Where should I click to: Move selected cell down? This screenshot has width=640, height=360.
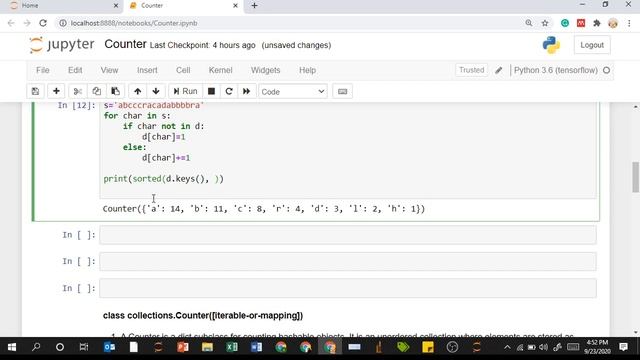156,91
